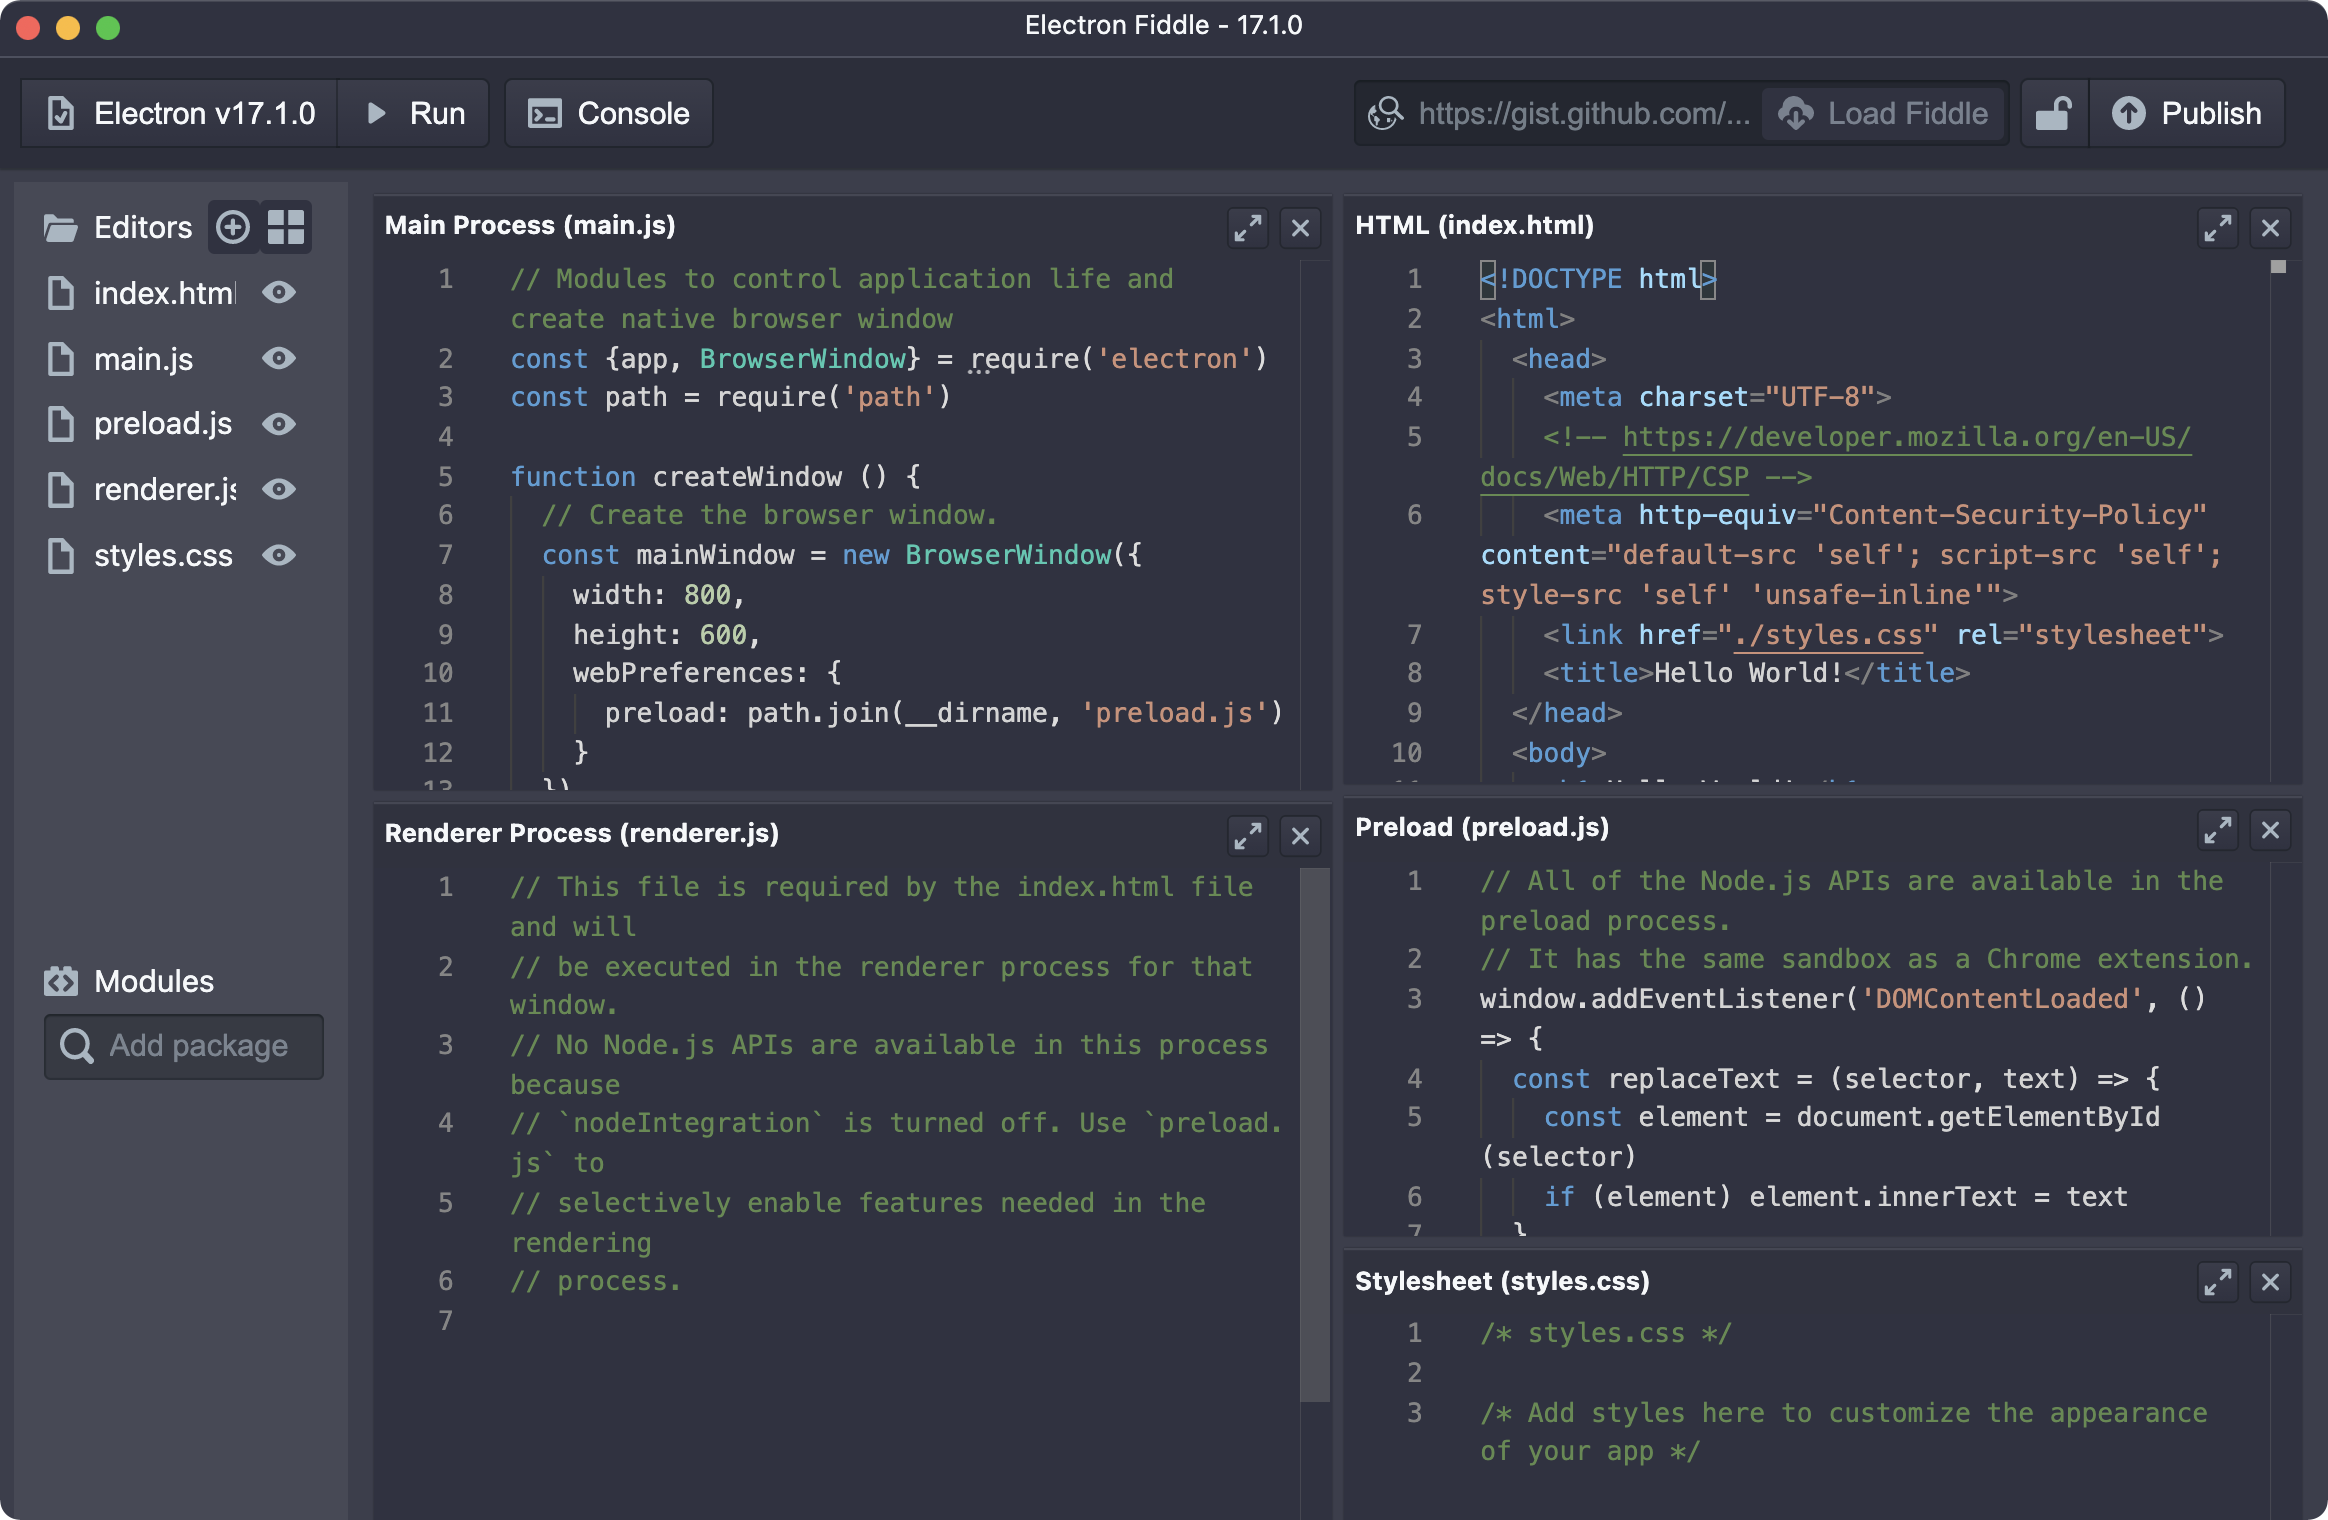
Task: Click the Add package input field
Action: point(178,1043)
